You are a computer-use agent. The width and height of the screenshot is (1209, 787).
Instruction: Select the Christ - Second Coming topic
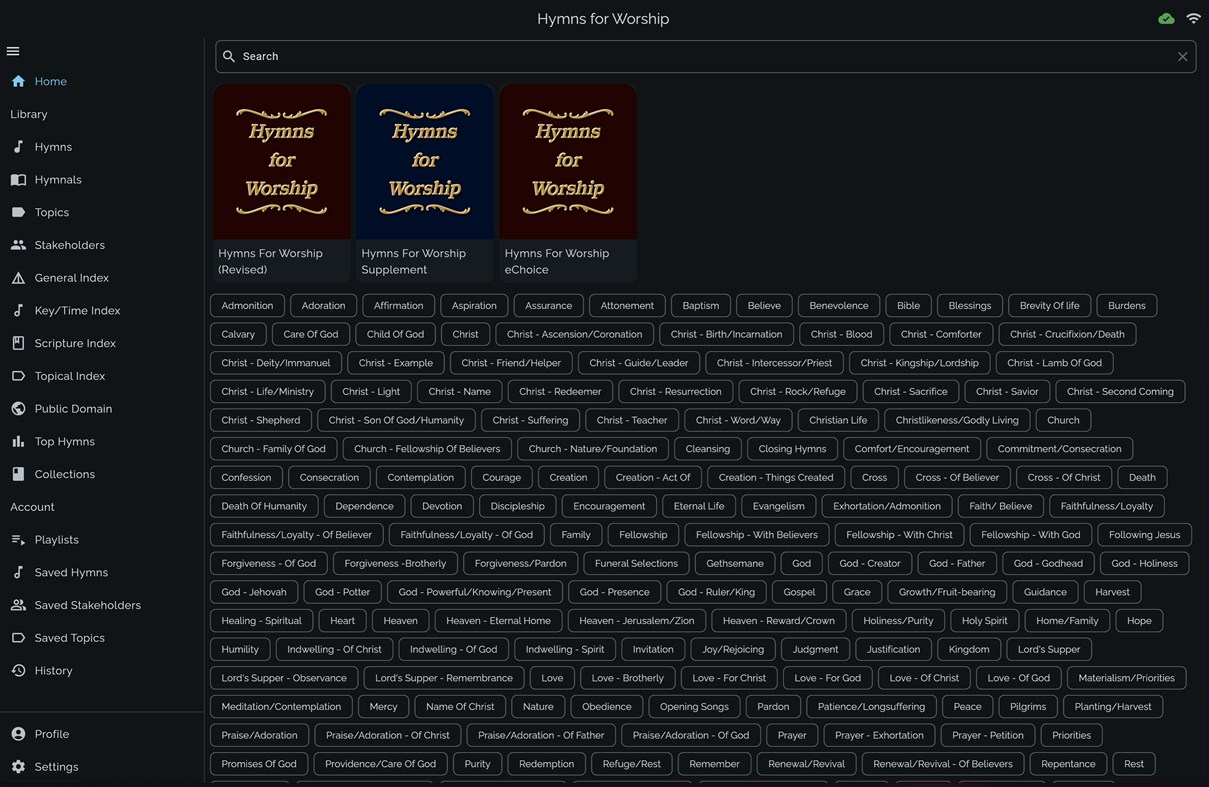1120,391
